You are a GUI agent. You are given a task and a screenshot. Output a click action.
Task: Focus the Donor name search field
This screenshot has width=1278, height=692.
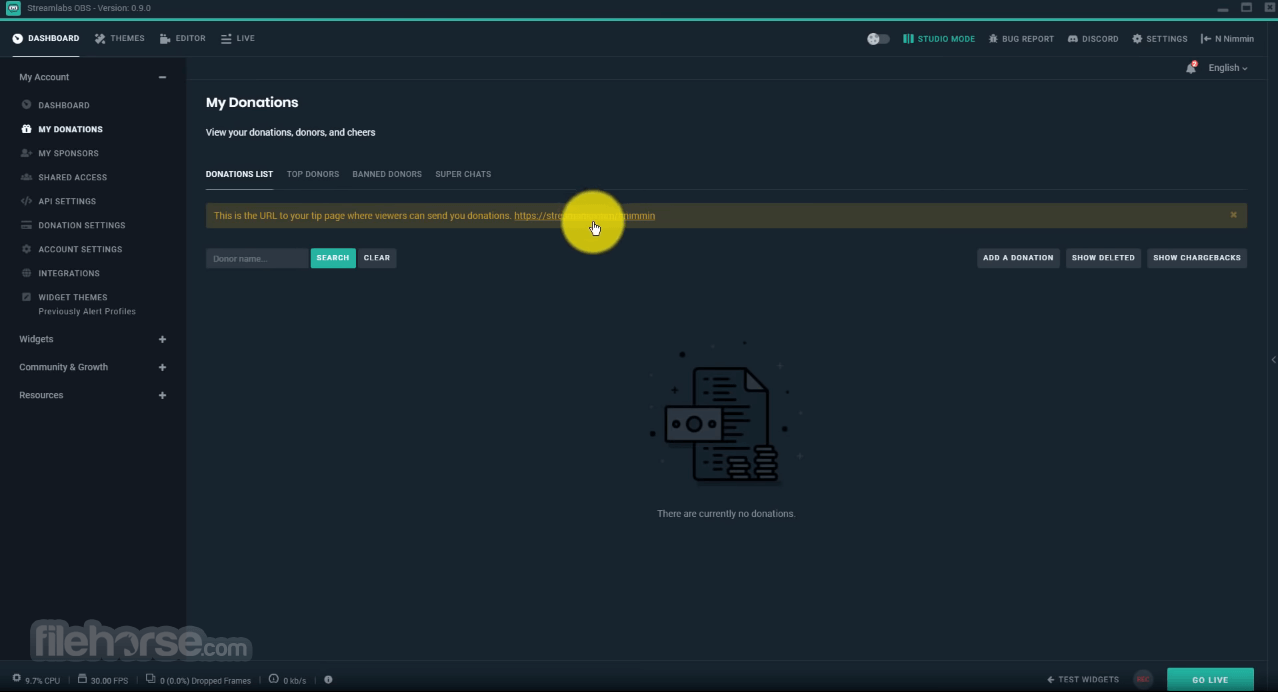(257, 258)
